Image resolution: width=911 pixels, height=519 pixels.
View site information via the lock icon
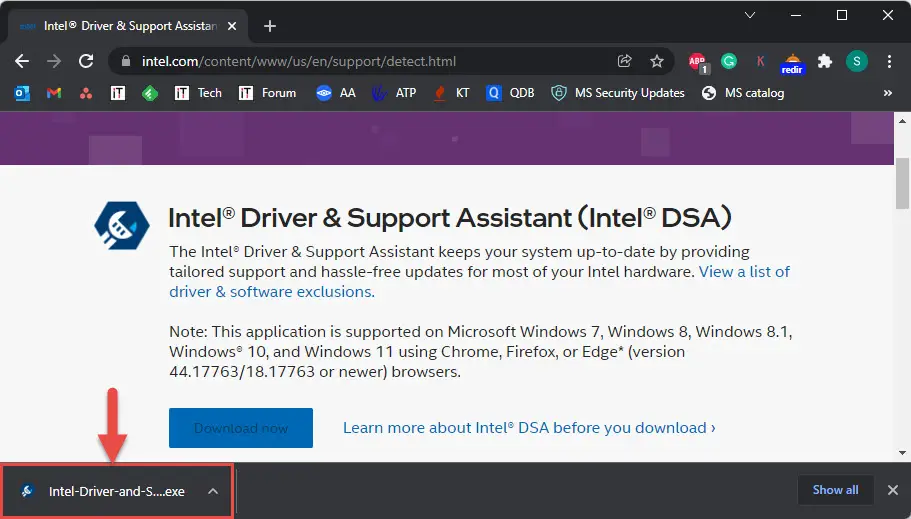coord(126,61)
